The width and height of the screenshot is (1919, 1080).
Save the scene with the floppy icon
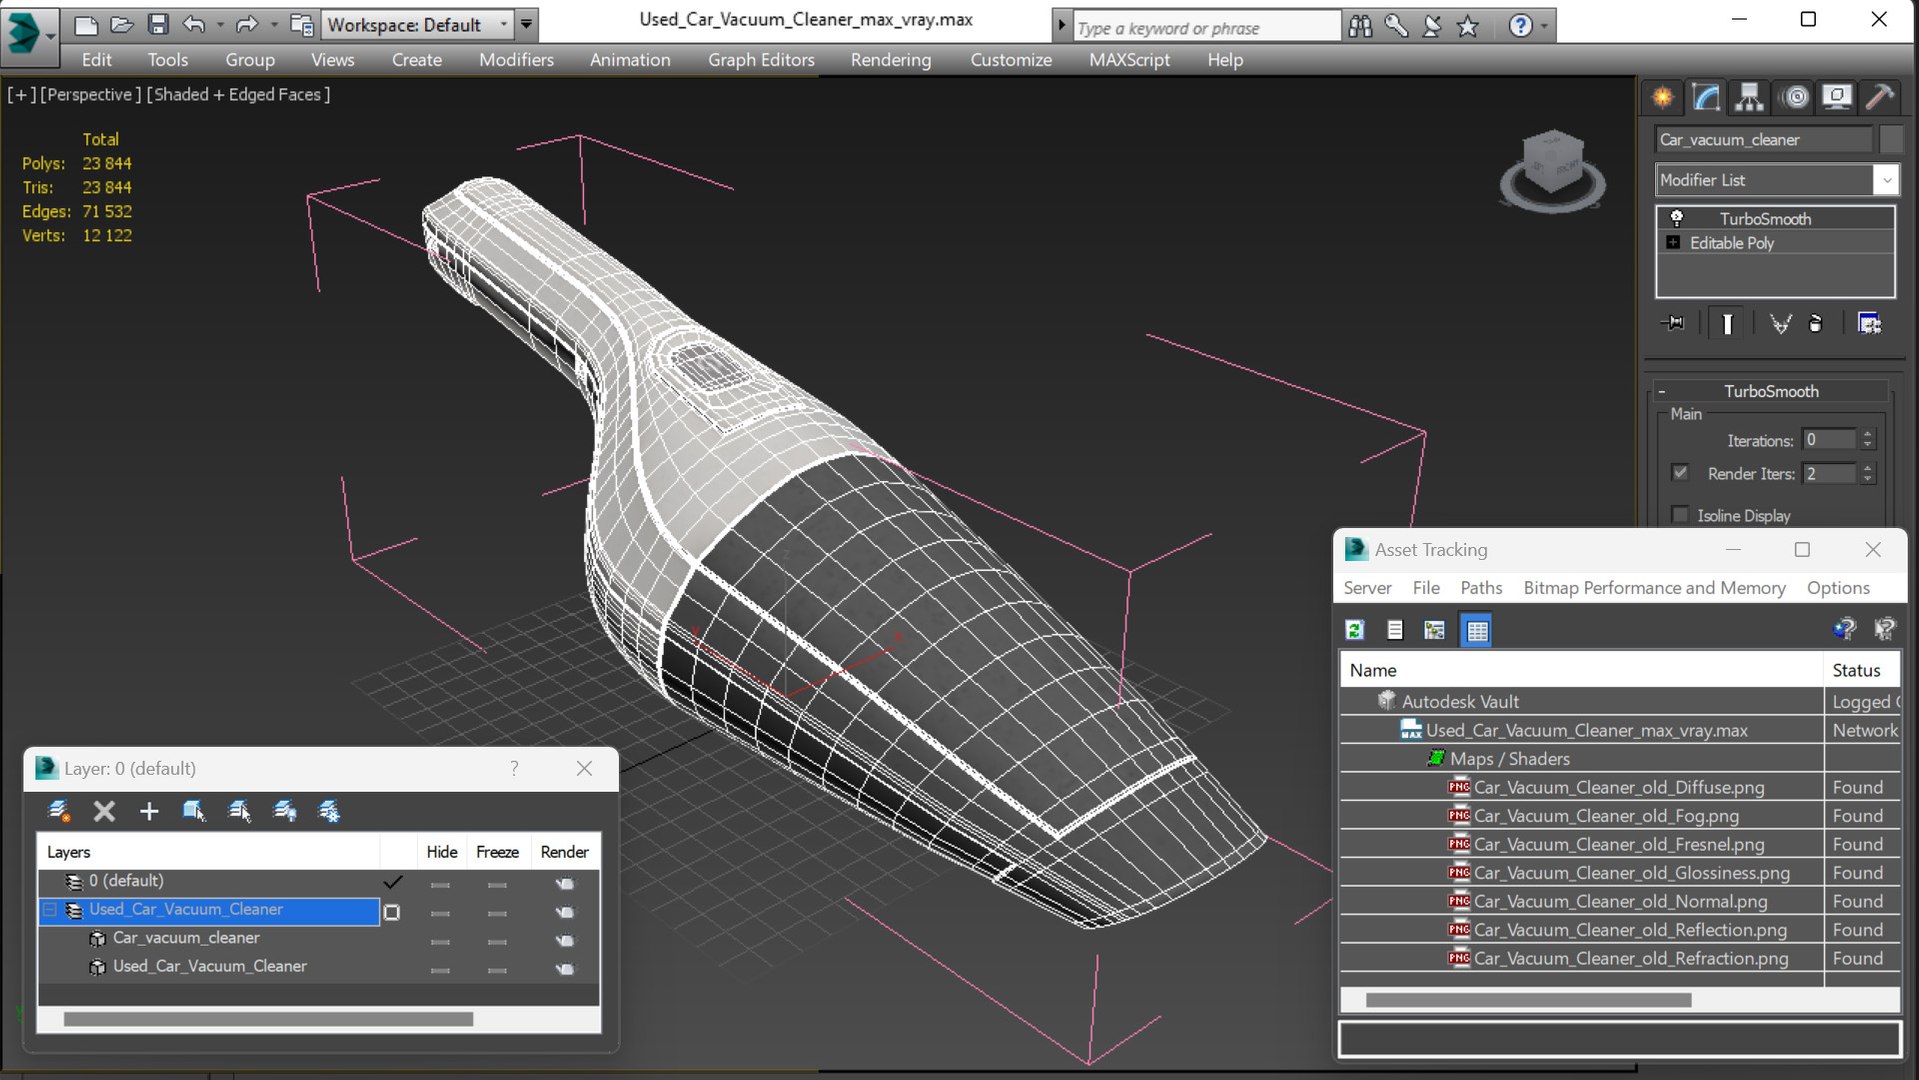click(158, 24)
